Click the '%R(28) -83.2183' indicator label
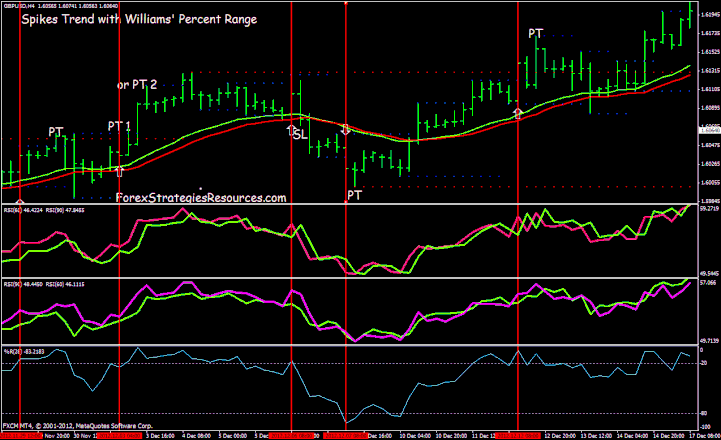This screenshot has width=721, height=440. (24, 352)
